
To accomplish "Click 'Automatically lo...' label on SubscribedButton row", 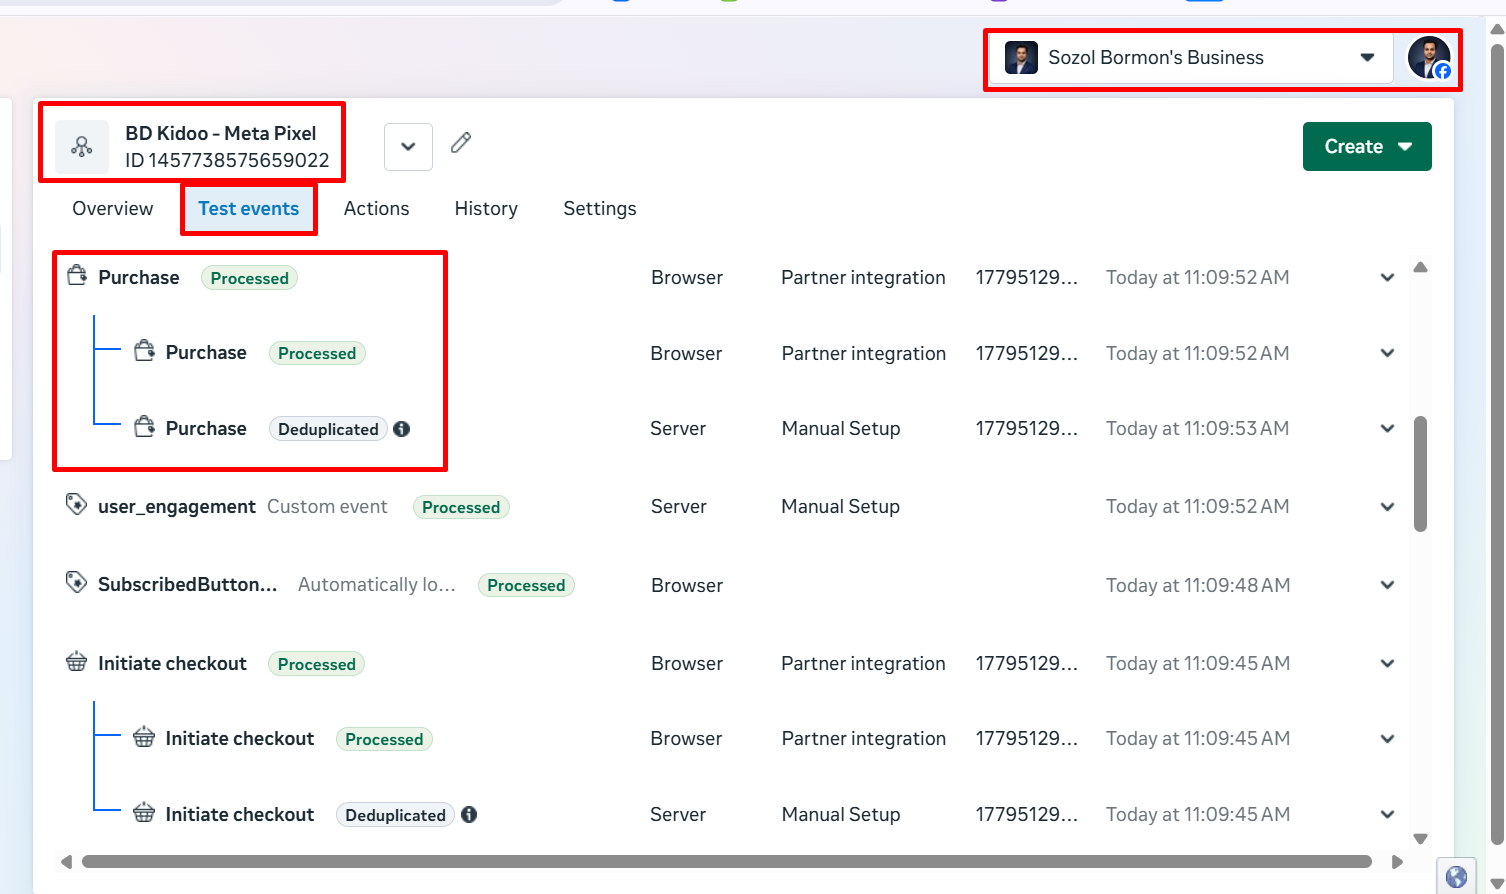I will click(x=377, y=585).
